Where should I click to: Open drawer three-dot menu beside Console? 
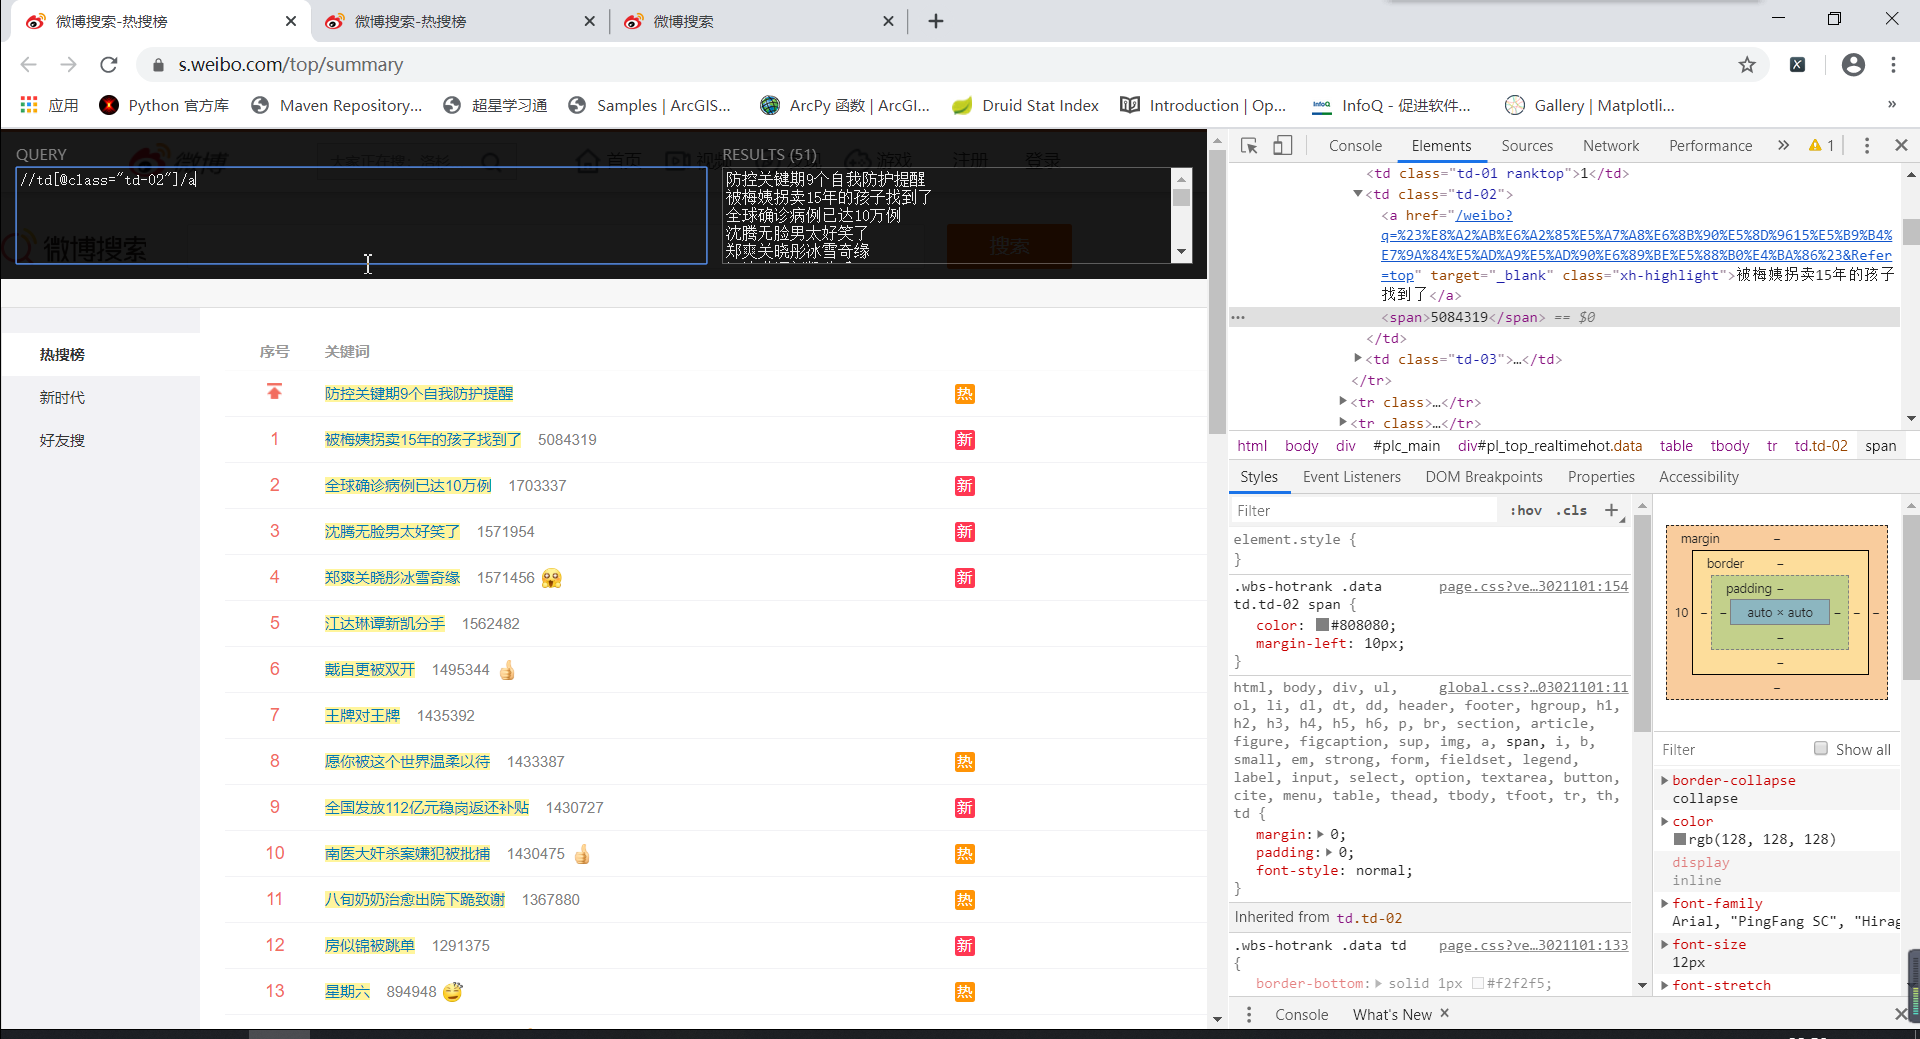pos(1249,1014)
